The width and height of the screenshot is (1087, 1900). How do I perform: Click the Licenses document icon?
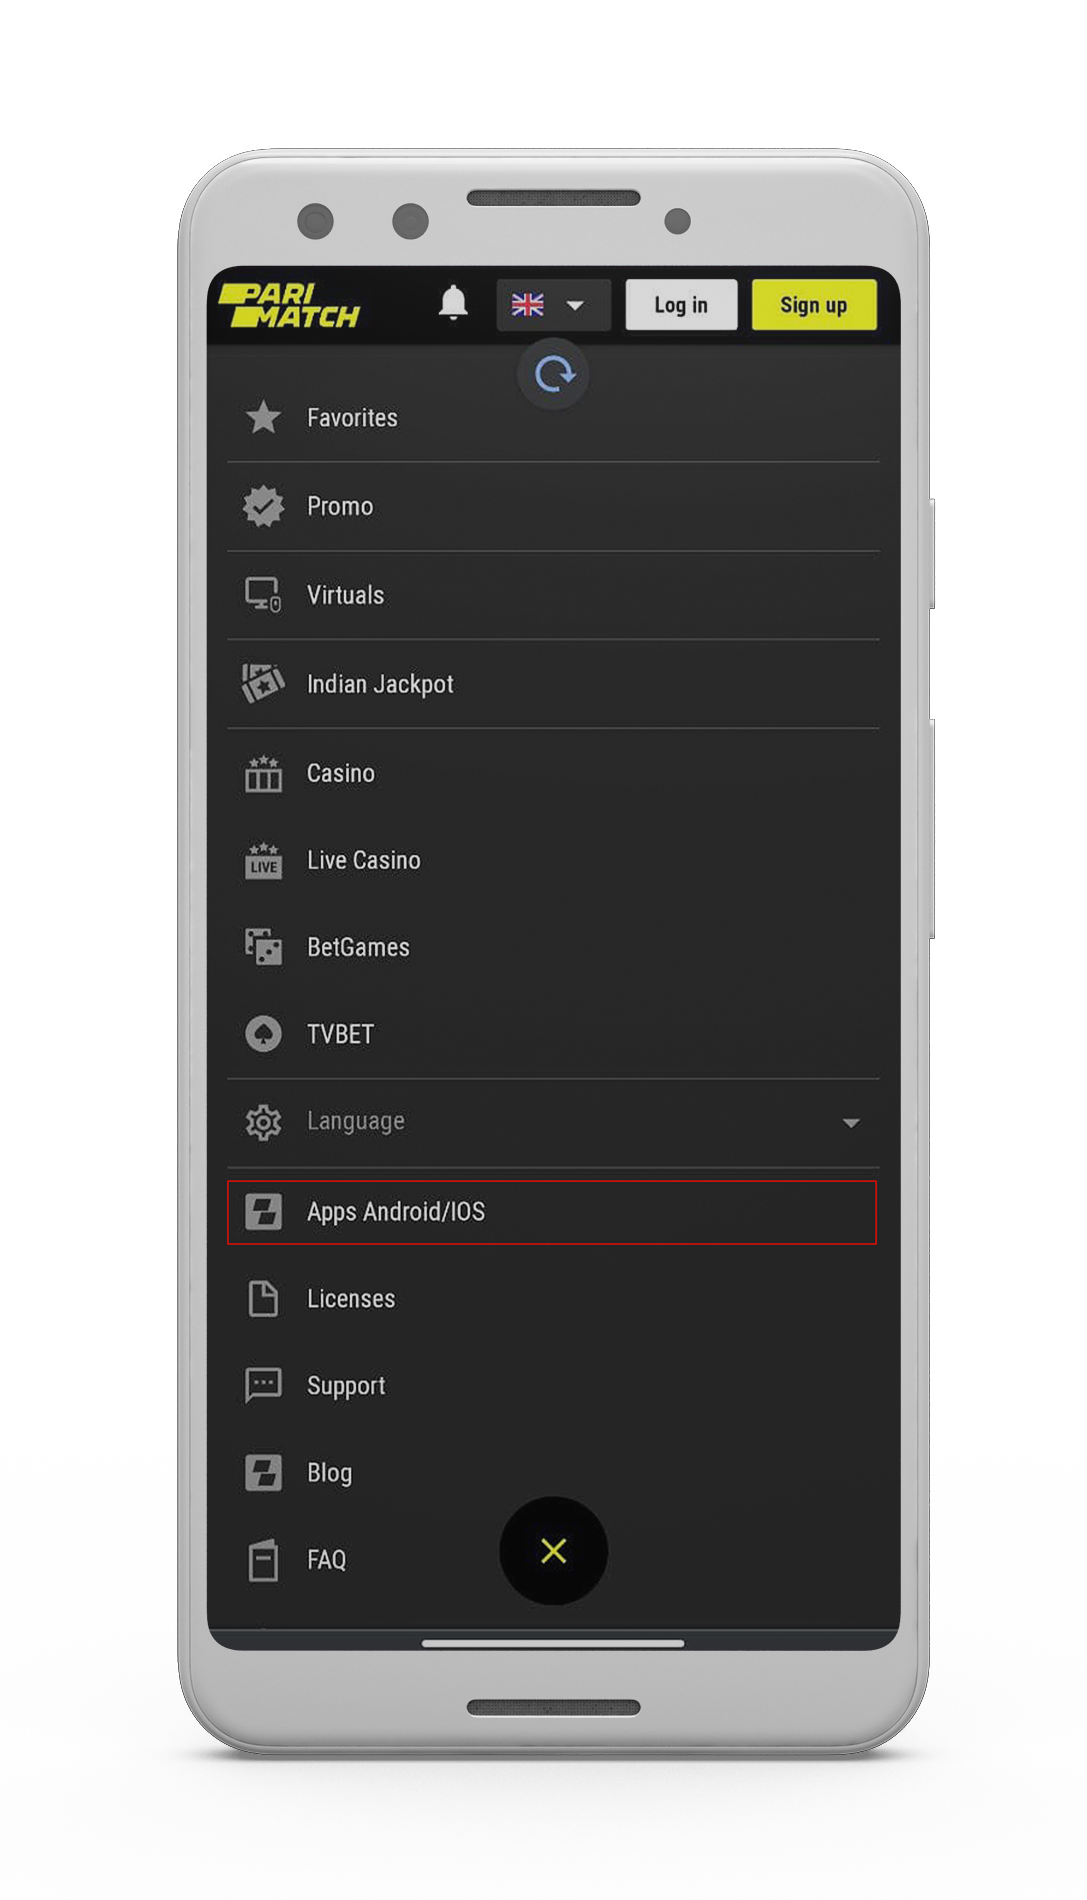click(x=264, y=1299)
